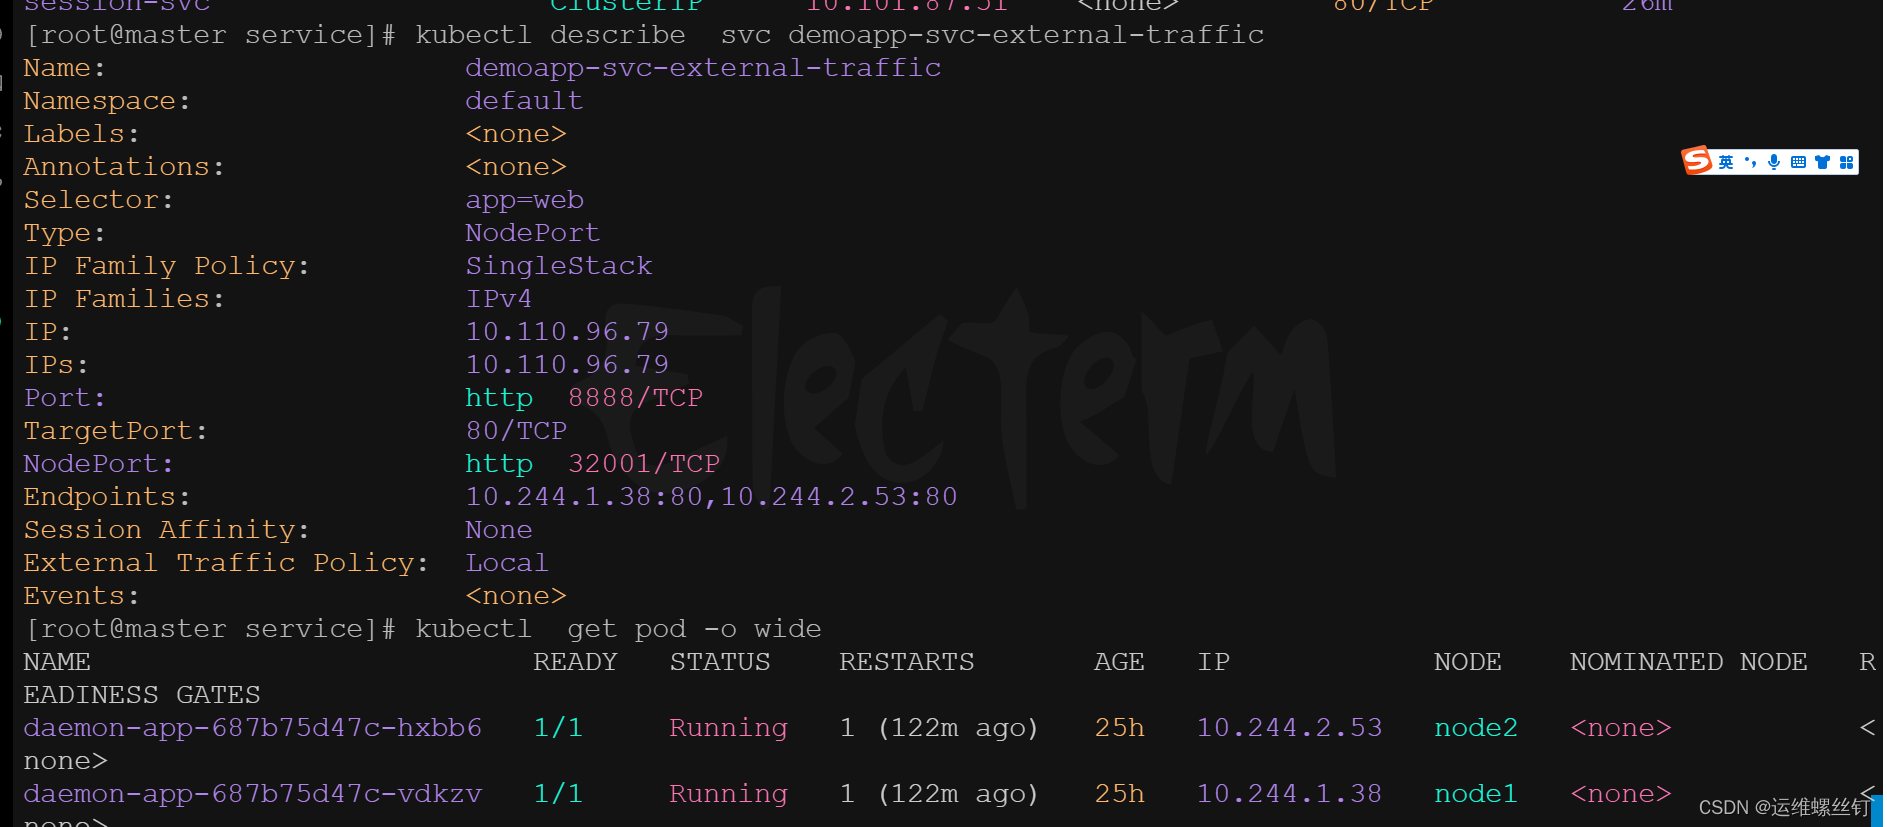1887x827 pixels.
Task: Select the Endpoints value '10.244.1.38:80,10.244.2.53:80'
Action: click(711, 497)
